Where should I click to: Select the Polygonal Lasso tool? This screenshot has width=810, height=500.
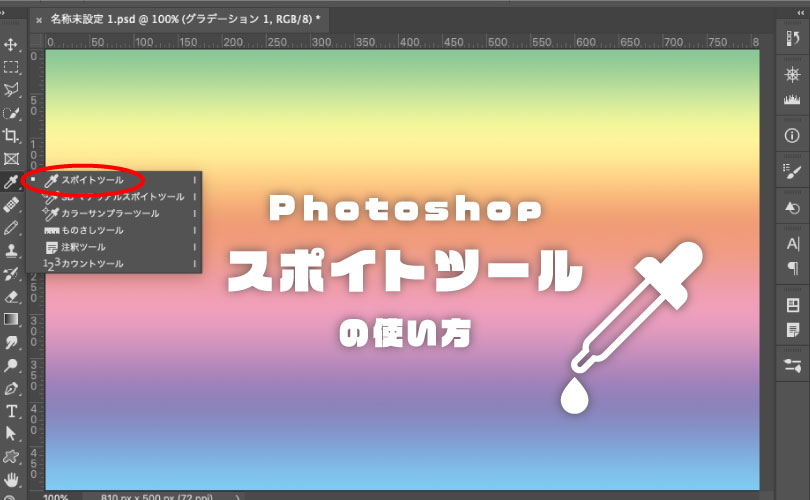[11, 90]
